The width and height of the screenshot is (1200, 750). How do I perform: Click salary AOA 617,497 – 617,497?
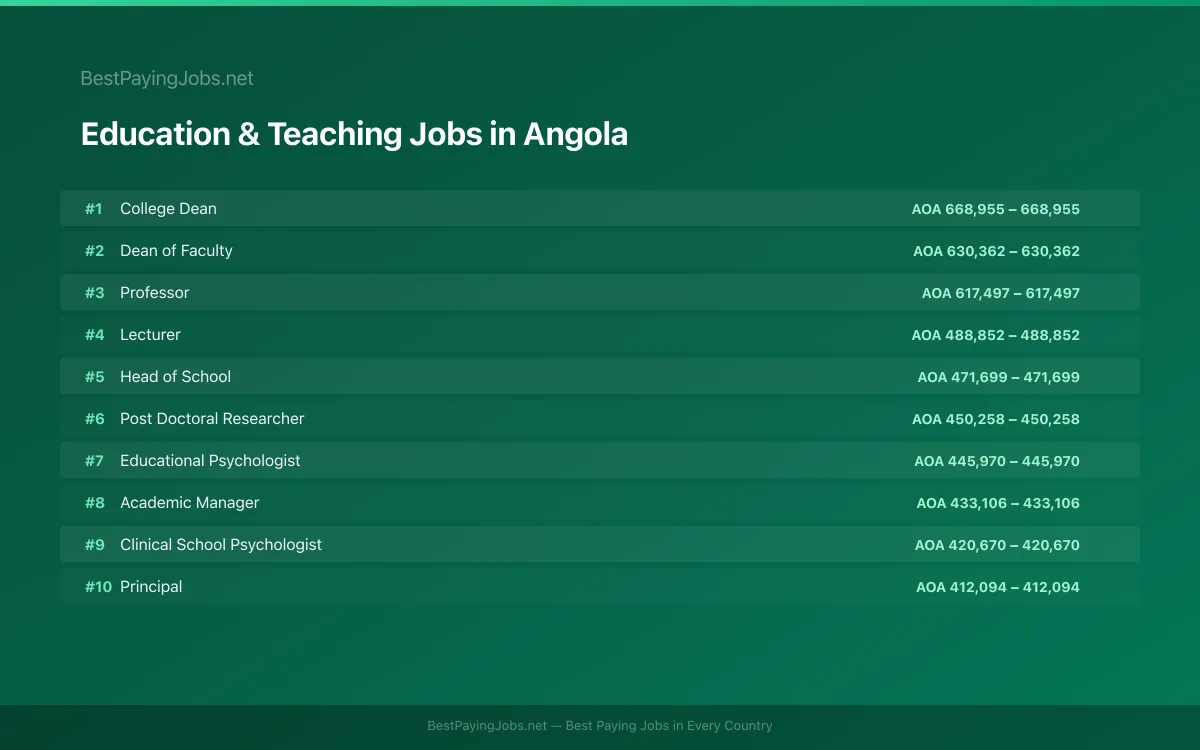coord(1001,293)
